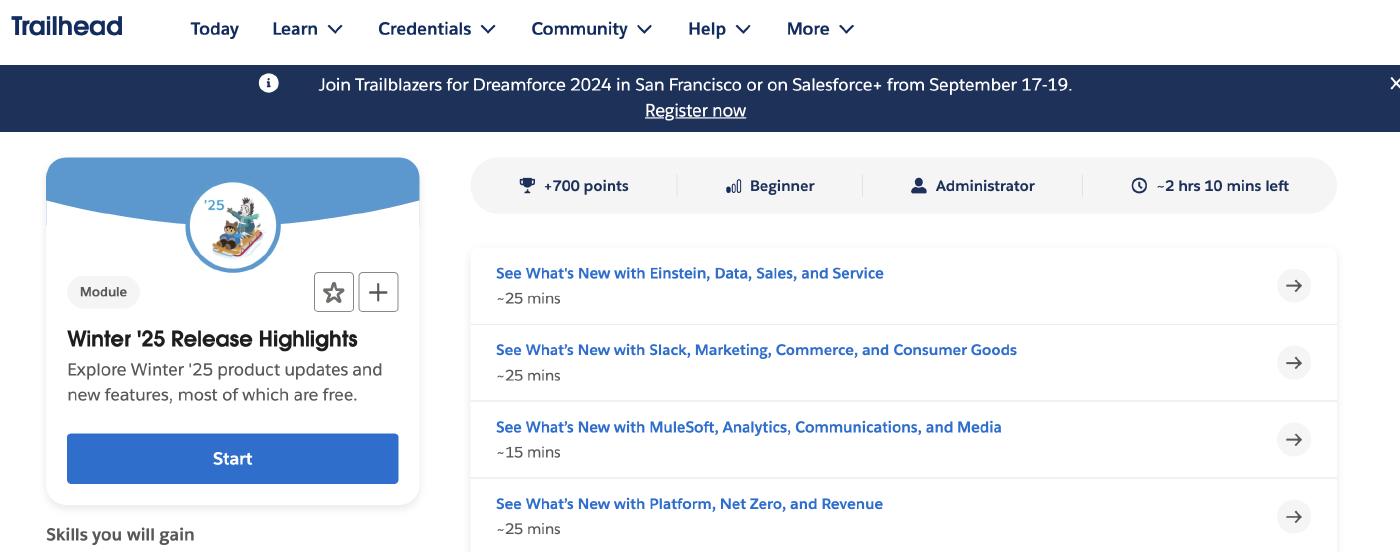Expand the Credentials dropdown menu
The image size is (1400, 552).
[436, 29]
